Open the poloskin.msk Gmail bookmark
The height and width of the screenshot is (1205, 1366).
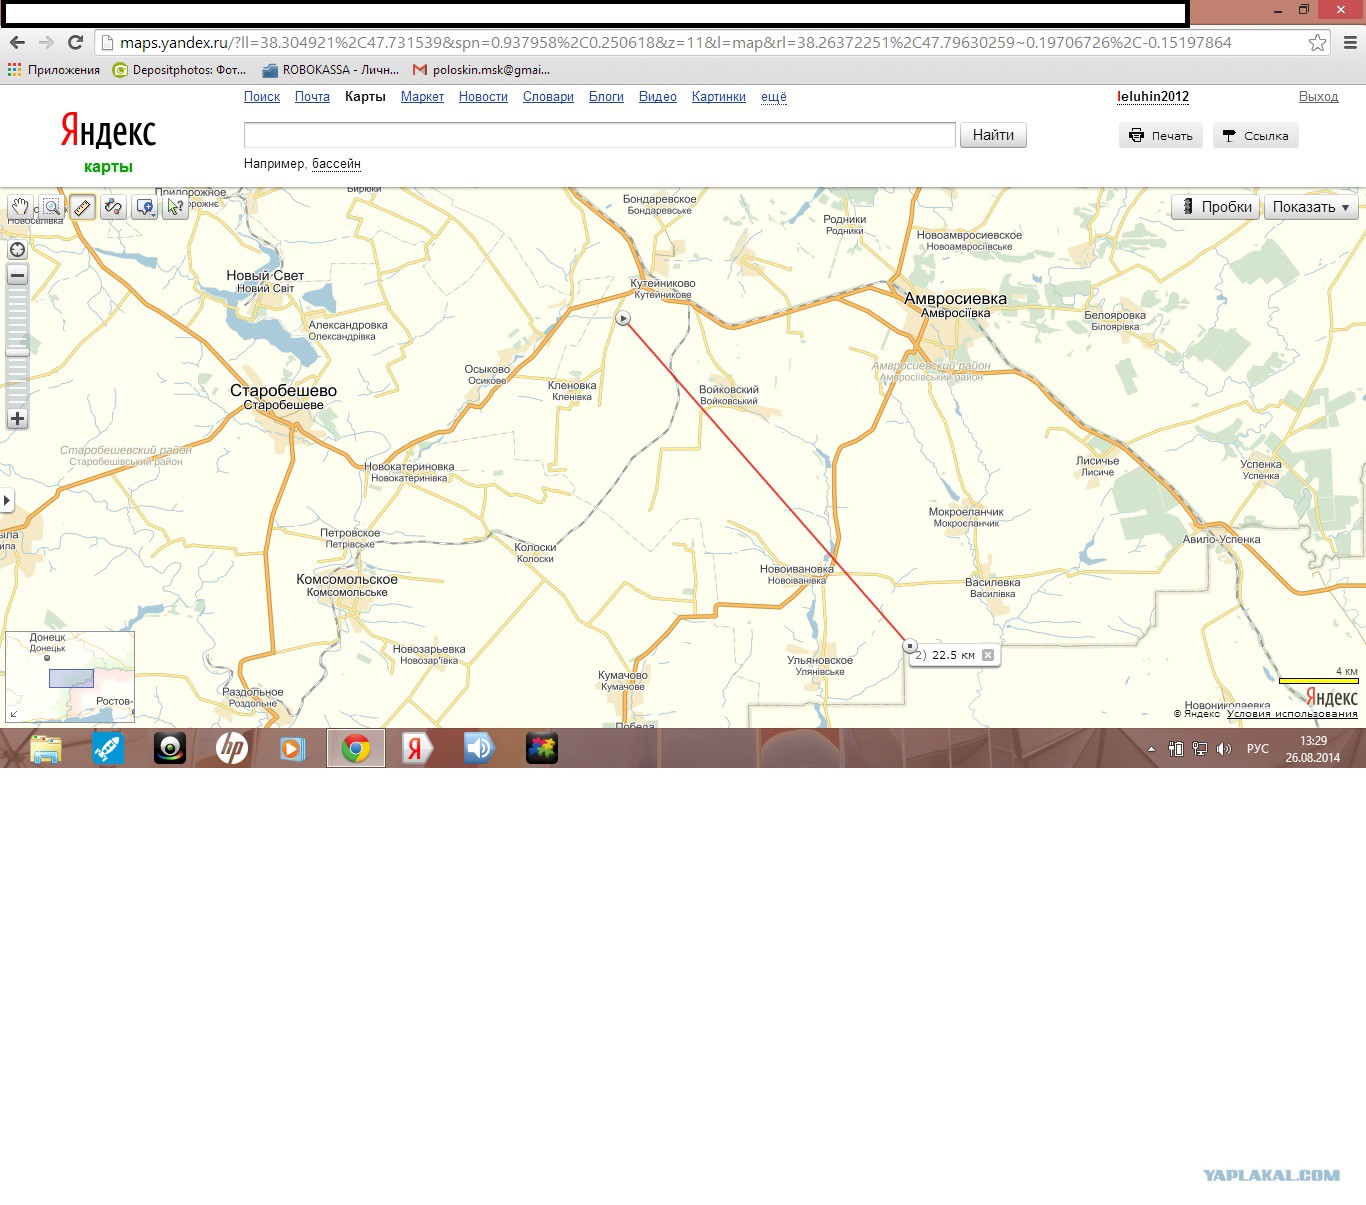[481, 70]
